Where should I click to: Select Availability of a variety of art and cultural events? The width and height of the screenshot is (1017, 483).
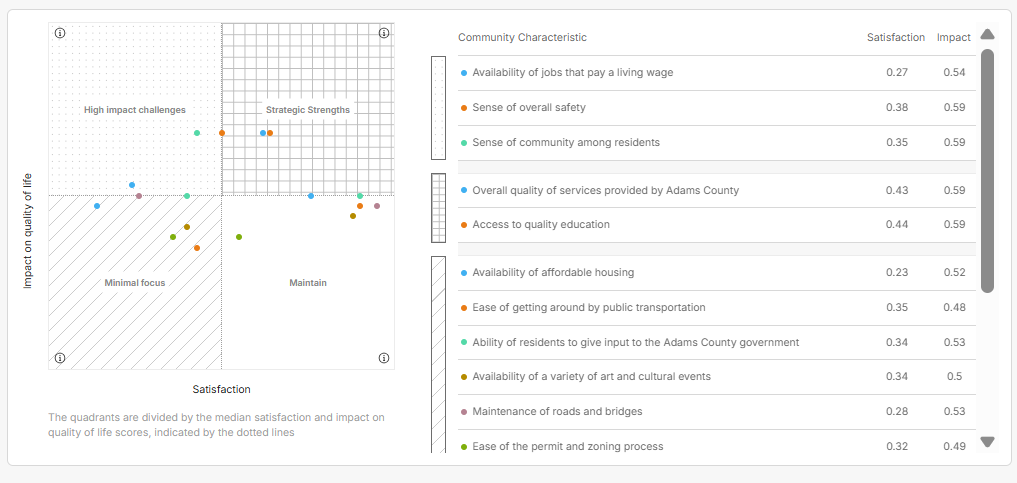pos(717,377)
